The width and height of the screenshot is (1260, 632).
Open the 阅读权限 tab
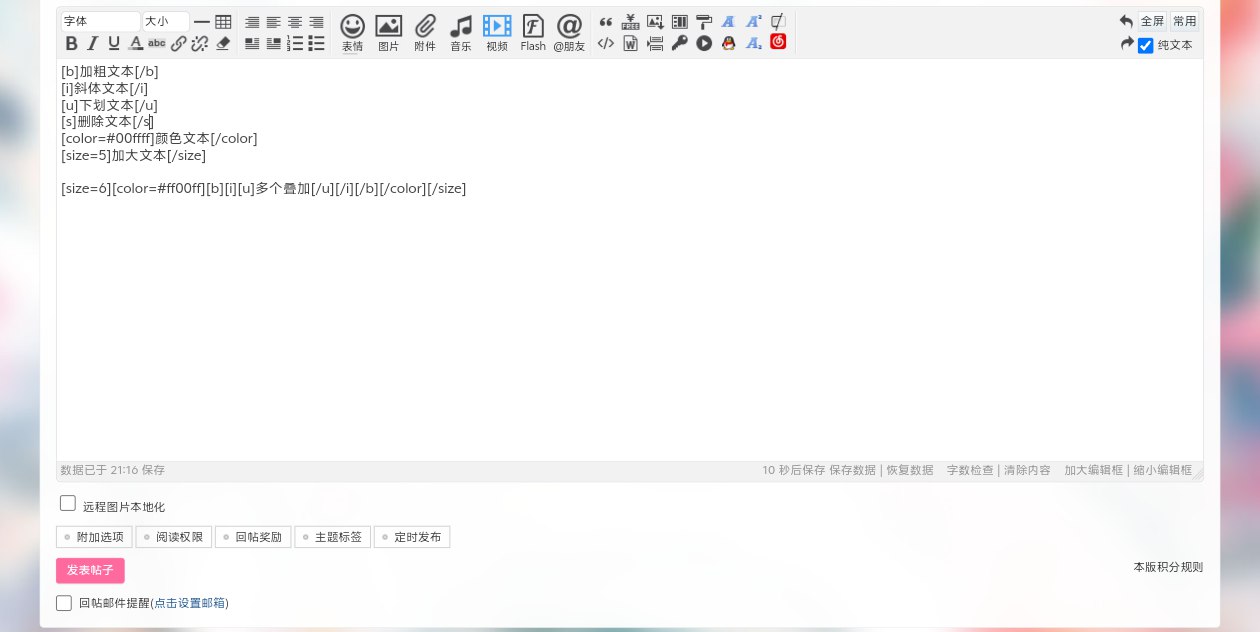174,537
